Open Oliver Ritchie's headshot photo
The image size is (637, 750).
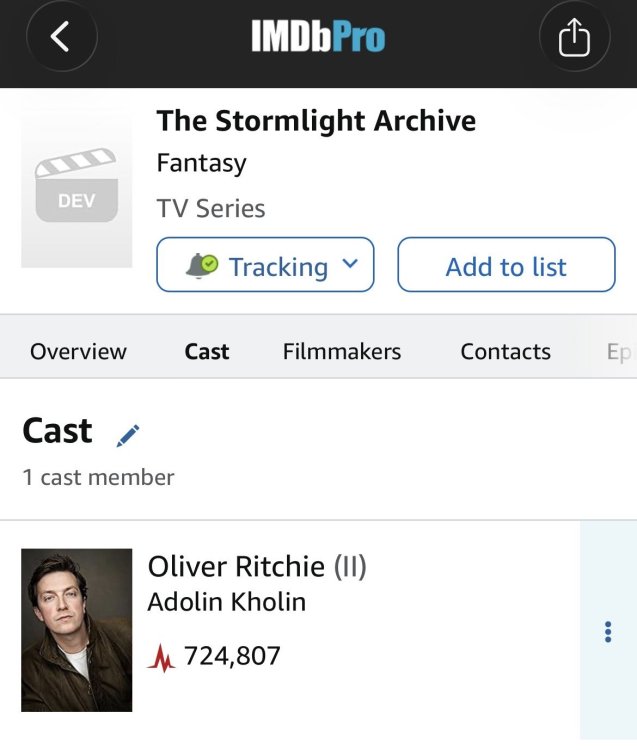coord(77,630)
